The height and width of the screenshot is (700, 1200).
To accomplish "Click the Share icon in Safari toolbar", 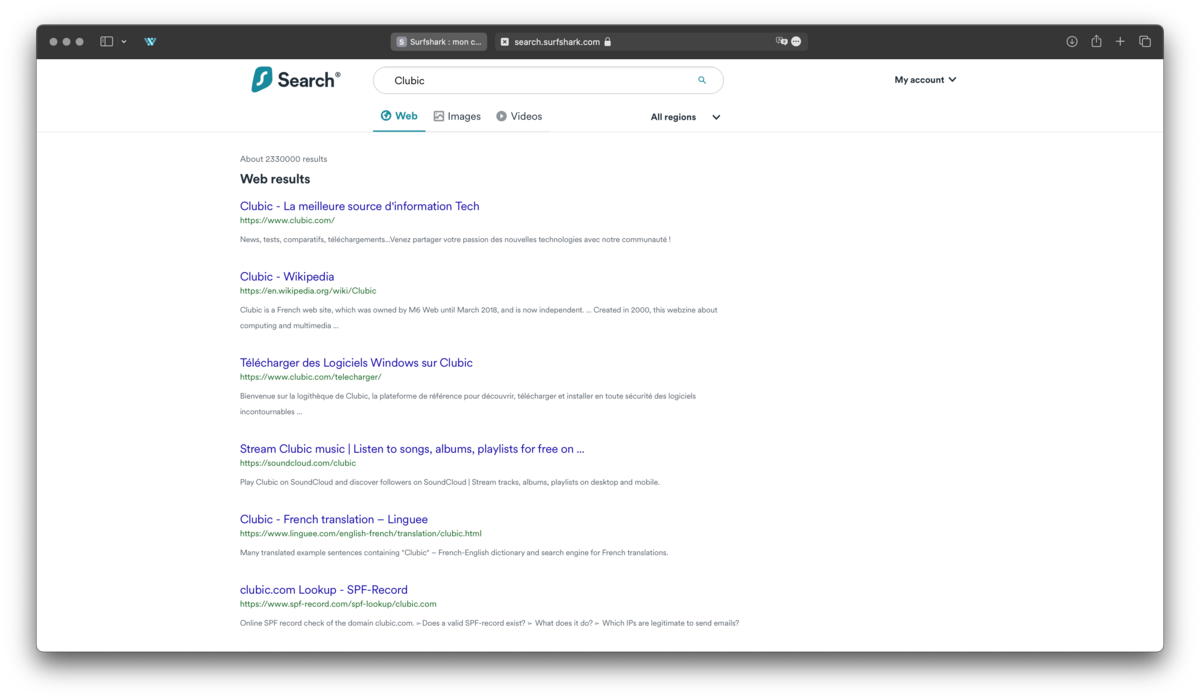I will [1096, 42].
